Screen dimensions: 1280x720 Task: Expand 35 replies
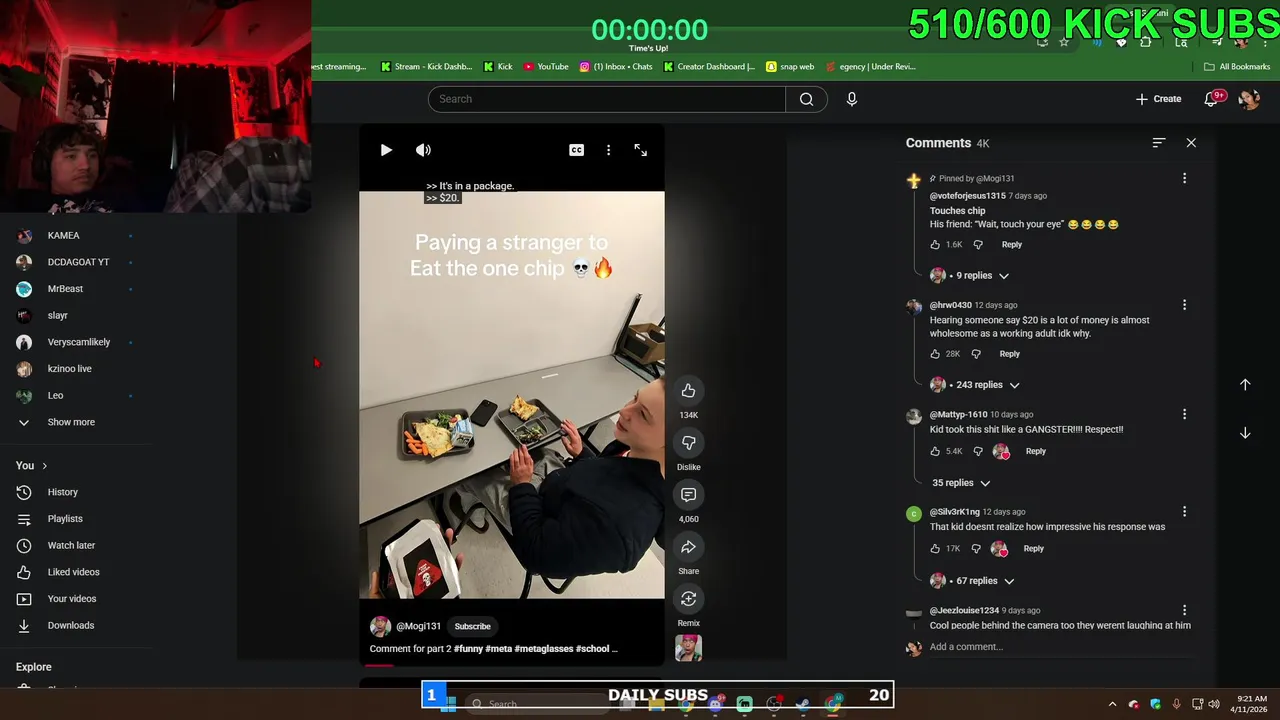coord(961,483)
